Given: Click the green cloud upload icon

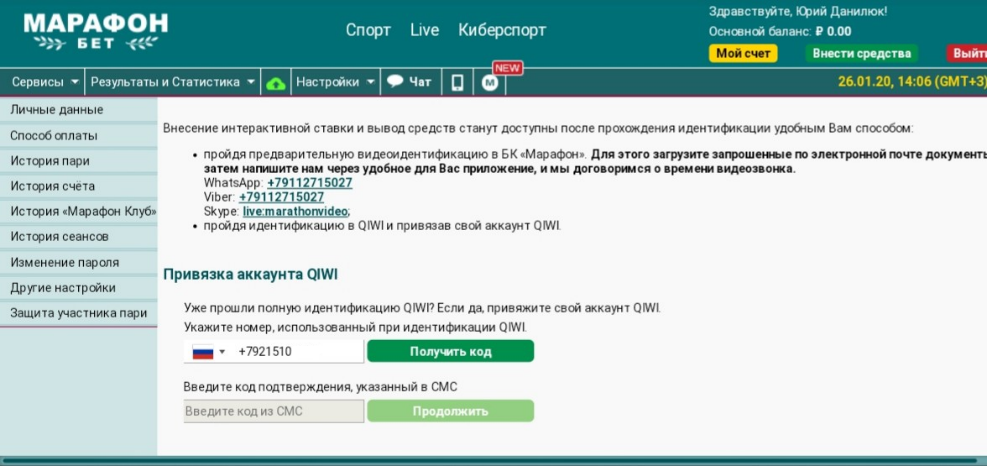Looking at the screenshot, I should coord(276,83).
